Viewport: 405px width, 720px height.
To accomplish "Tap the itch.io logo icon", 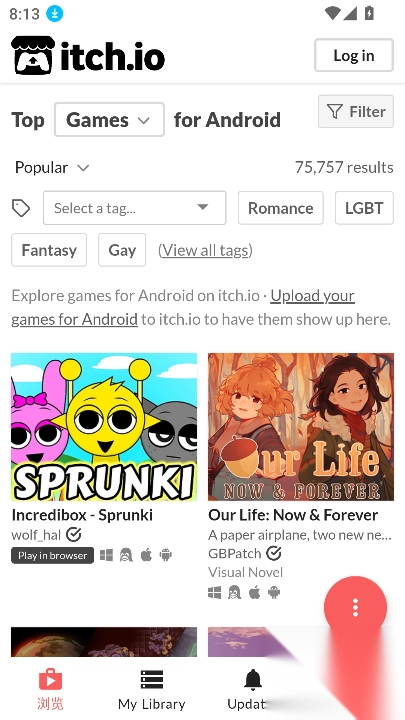I will click(x=33, y=56).
